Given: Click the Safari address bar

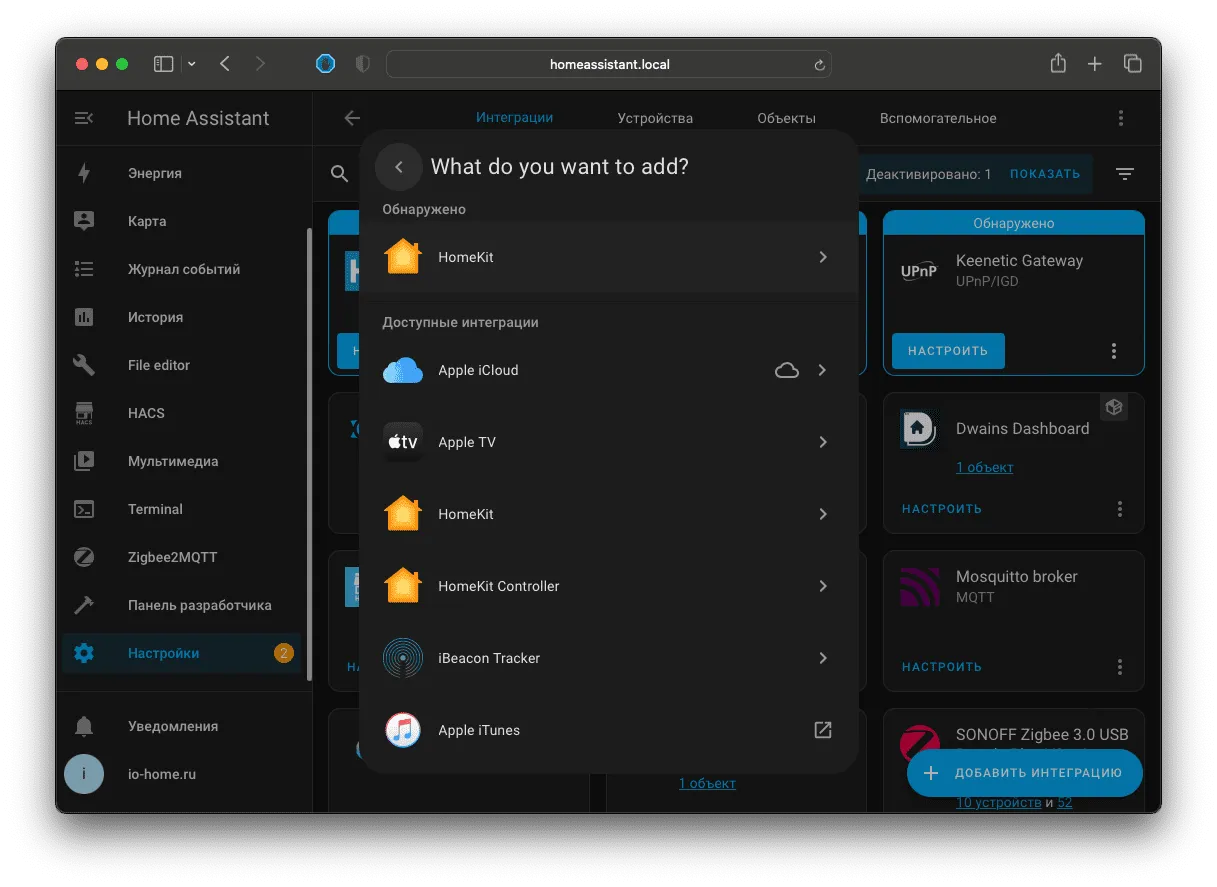Looking at the screenshot, I should tap(608, 64).
